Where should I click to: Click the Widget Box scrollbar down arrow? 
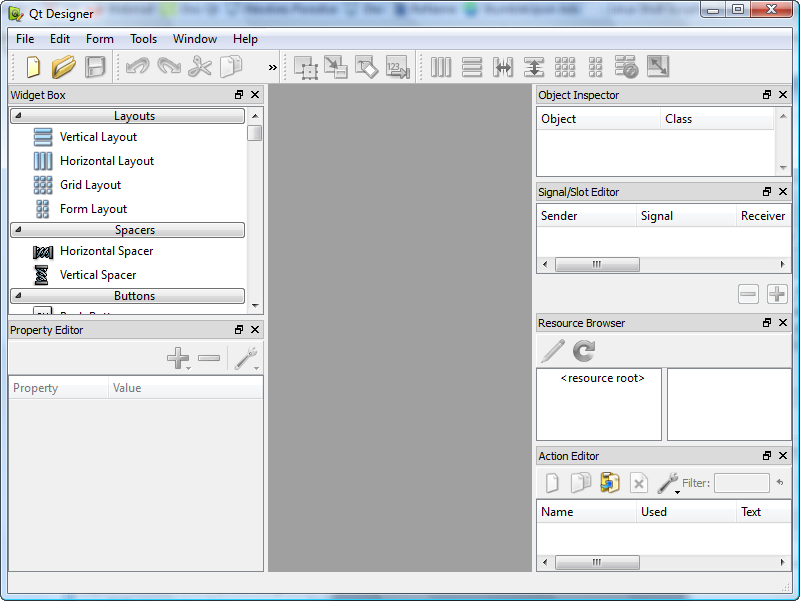pyautogui.click(x=255, y=306)
